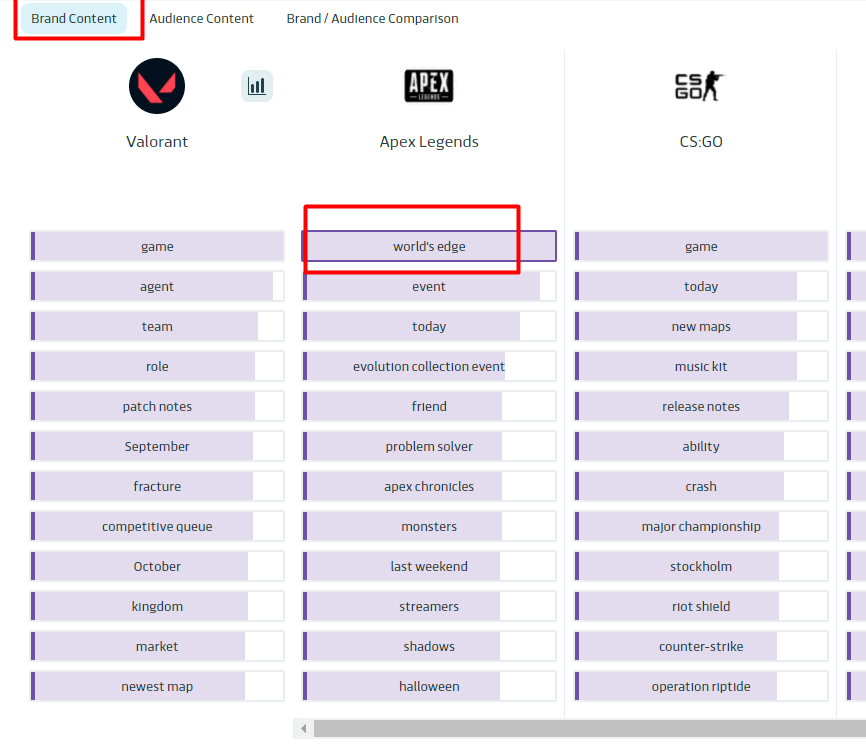This screenshot has width=866, height=751.
Task: Switch to the Brand Content tab
Action: pyautogui.click(x=74, y=18)
